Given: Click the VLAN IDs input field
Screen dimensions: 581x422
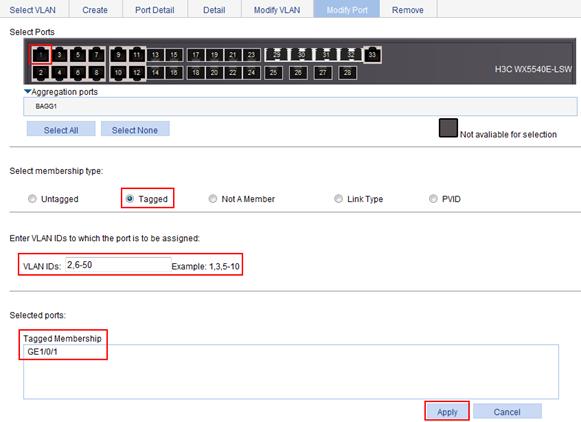Looking at the screenshot, I should 118,265.
